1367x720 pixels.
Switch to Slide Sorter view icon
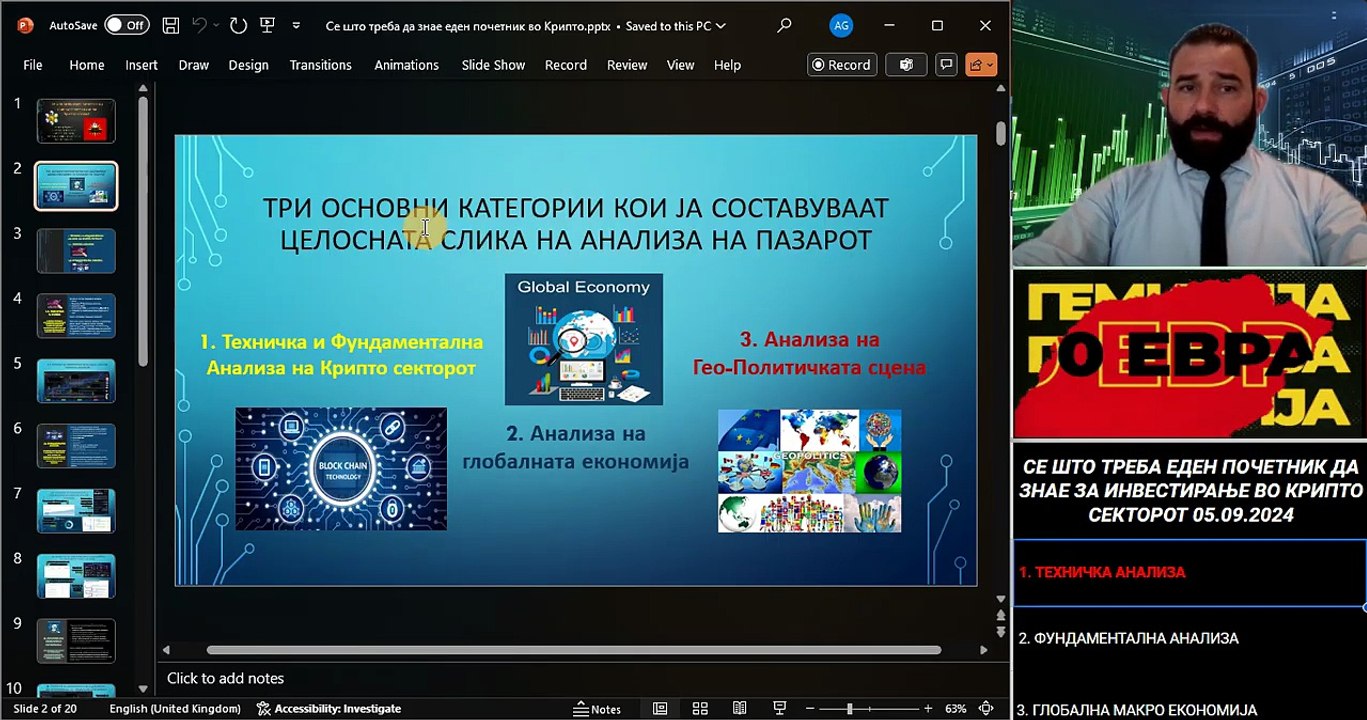700,709
